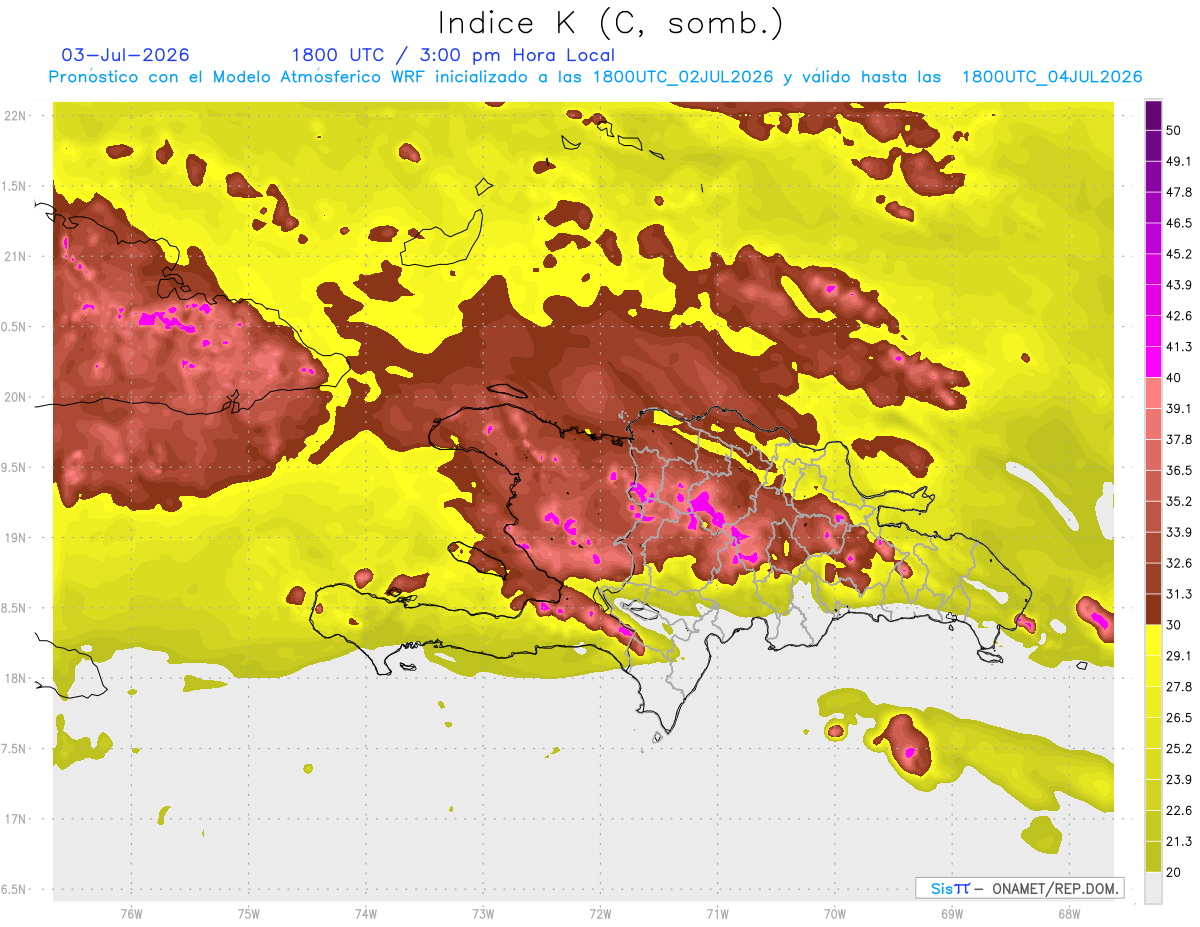Viewport: 1200px width, 927px height.
Task: Click the 18N latitude label
Action: point(17,678)
